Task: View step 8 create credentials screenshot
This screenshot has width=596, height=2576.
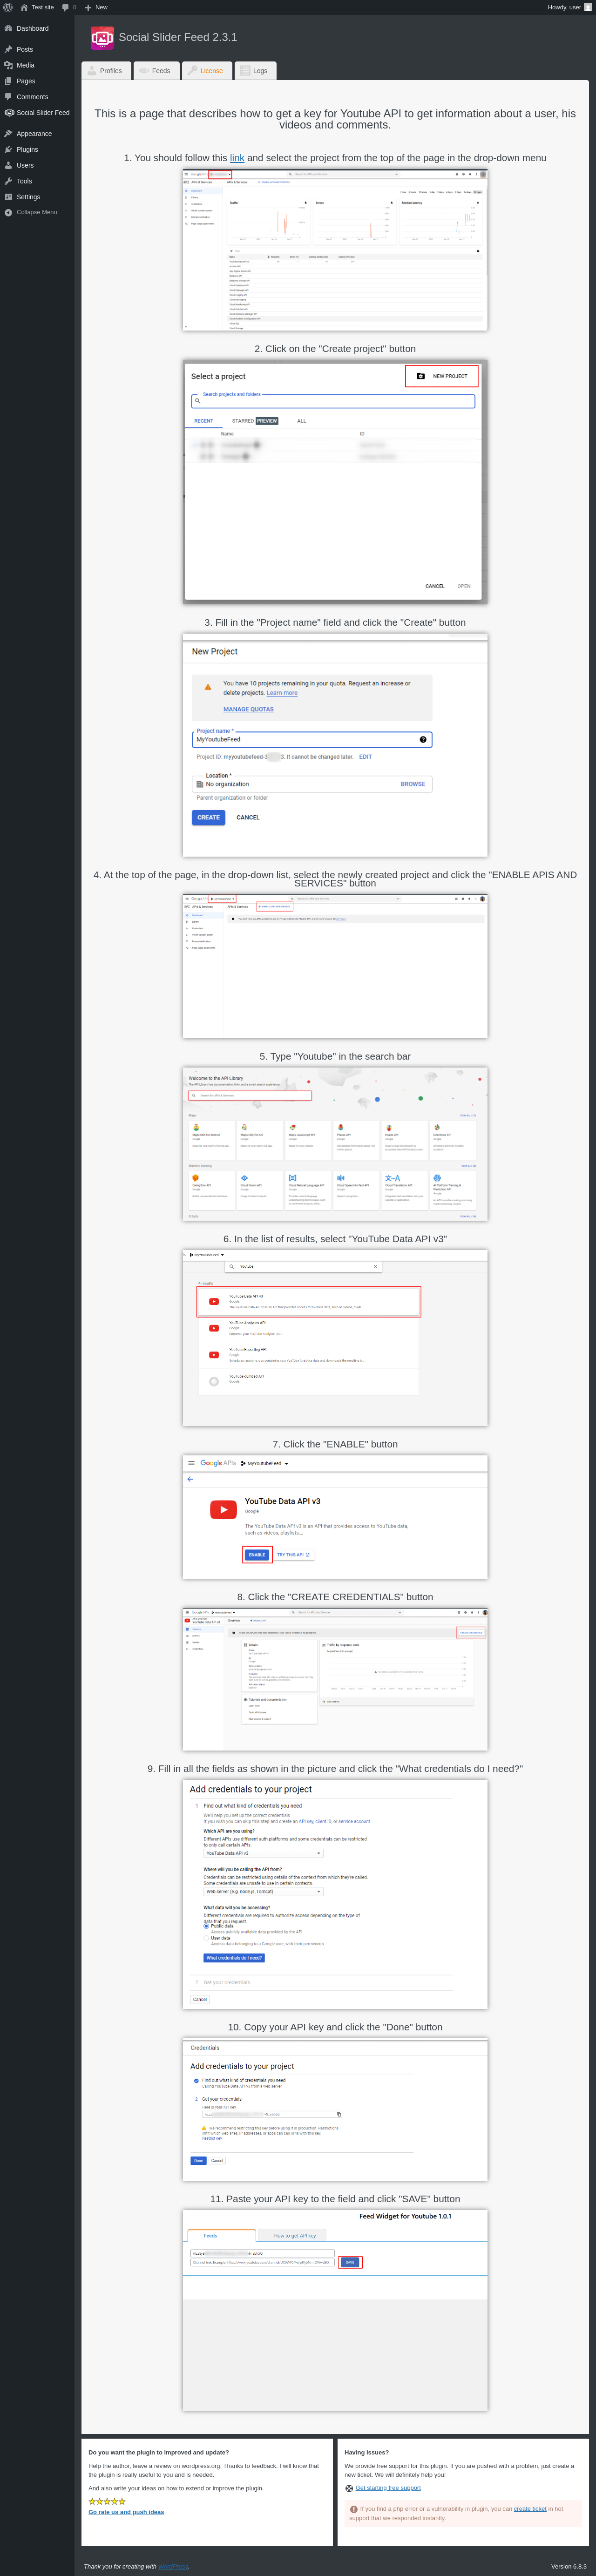Action: (x=335, y=1679)
